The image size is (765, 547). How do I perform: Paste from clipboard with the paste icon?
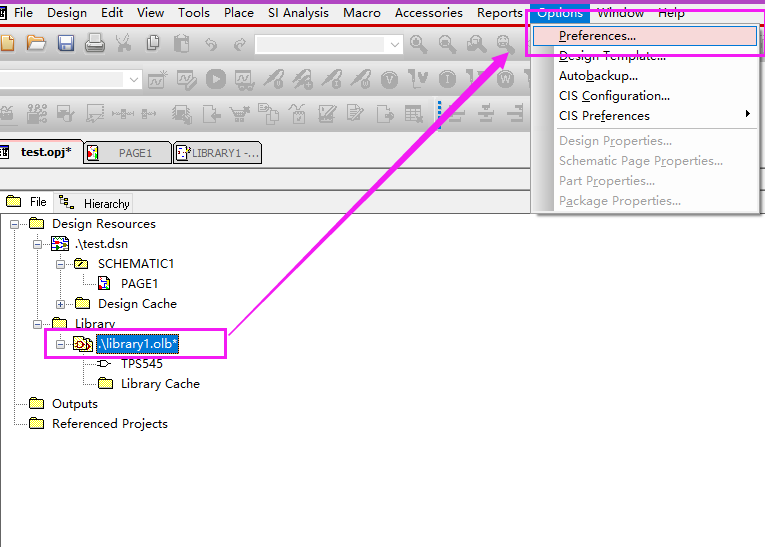181,44
